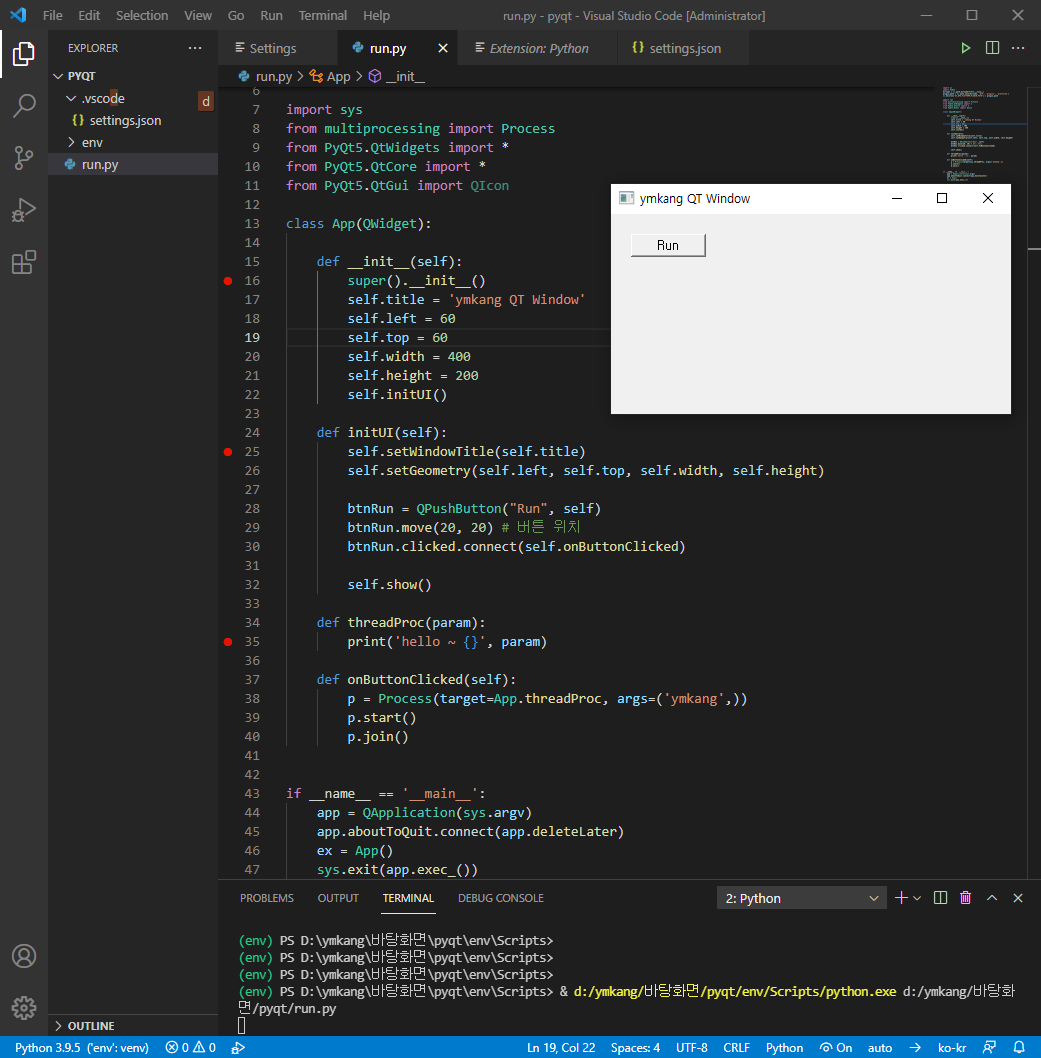The width and height of the screenshot is (1041, 1058).
Task: Select Python 3.9.5 interpreter in status bar
Action: click(x=82, y=1047)
